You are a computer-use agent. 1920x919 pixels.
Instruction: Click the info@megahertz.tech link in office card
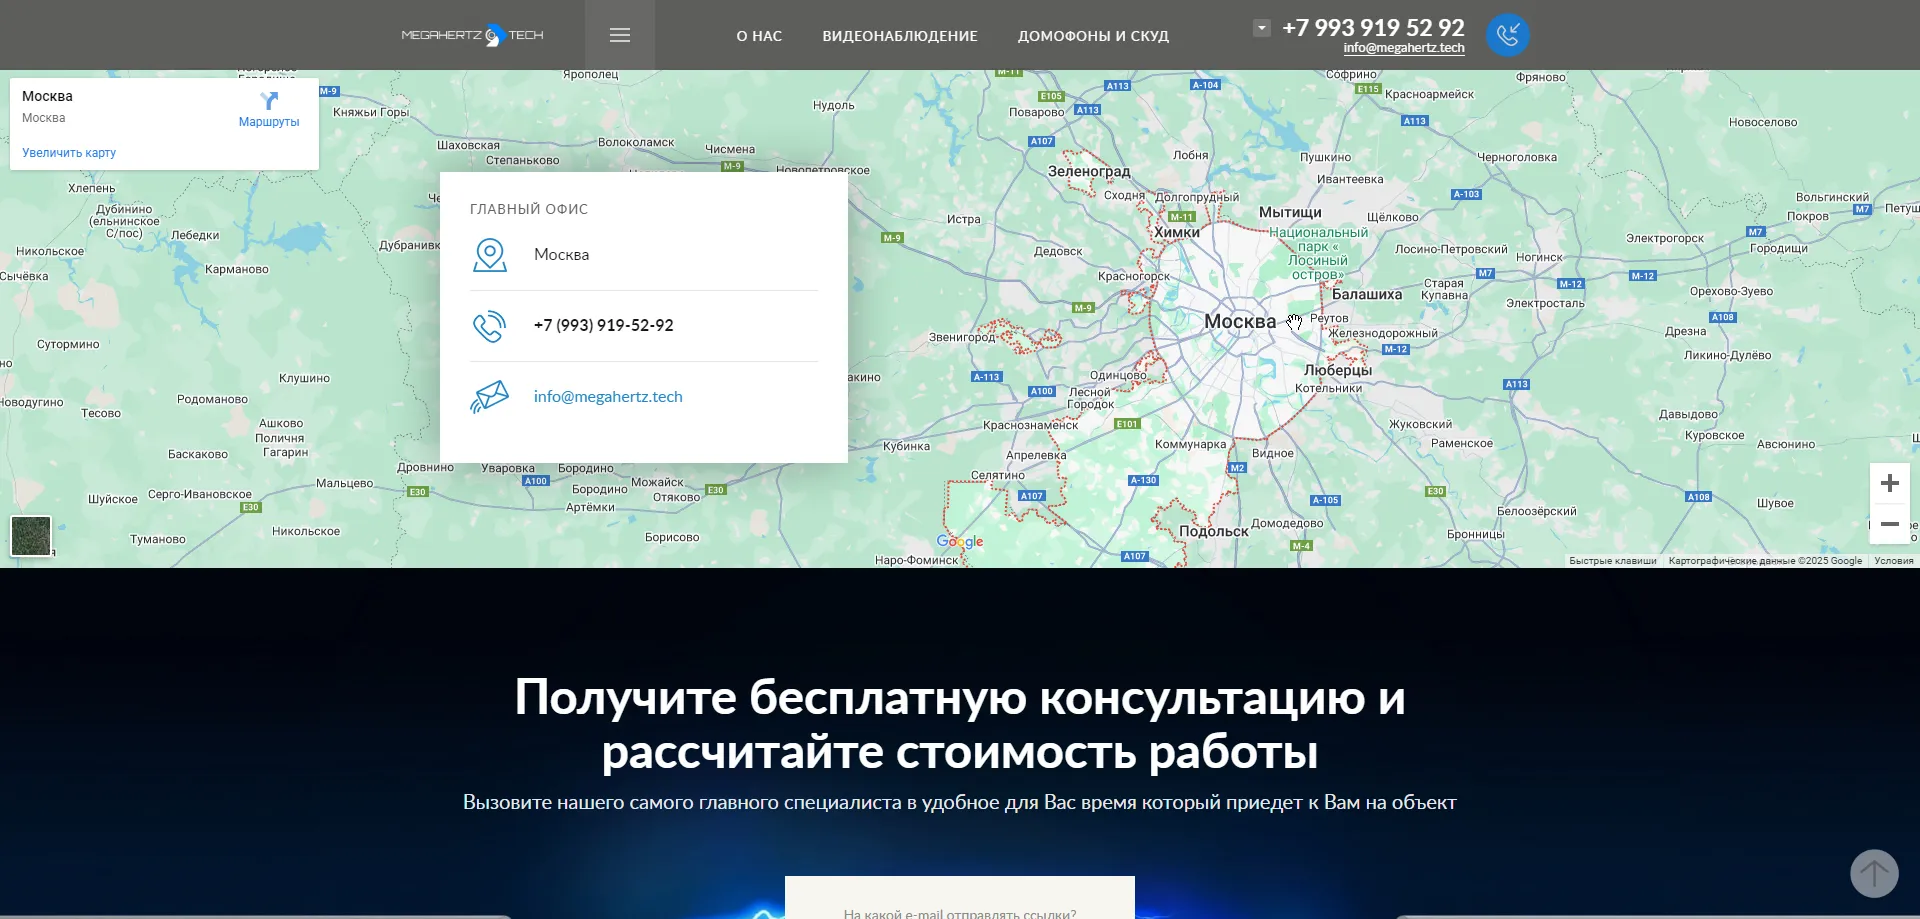tap(608, 397)
